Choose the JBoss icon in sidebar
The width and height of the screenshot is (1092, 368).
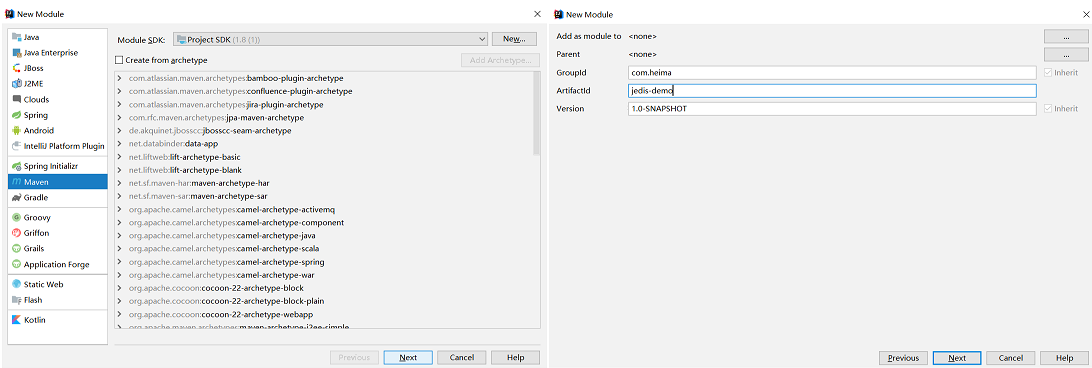17,68
